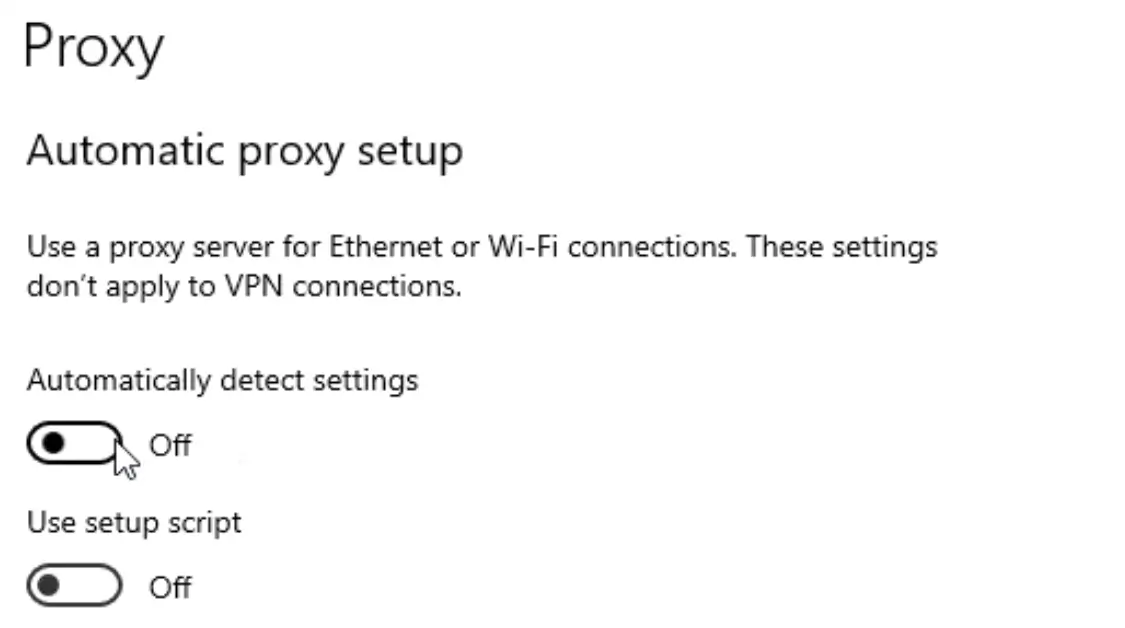The height and width of the screenshot is (628, 1125).
Task: Click the proxy server description text
Action: (x=480, y=246)
